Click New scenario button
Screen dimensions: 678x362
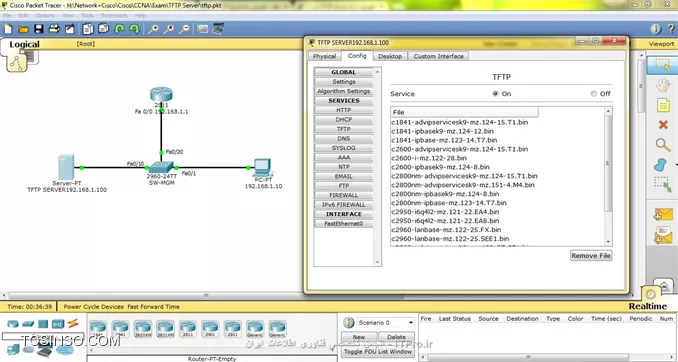(x=358, y=337)
